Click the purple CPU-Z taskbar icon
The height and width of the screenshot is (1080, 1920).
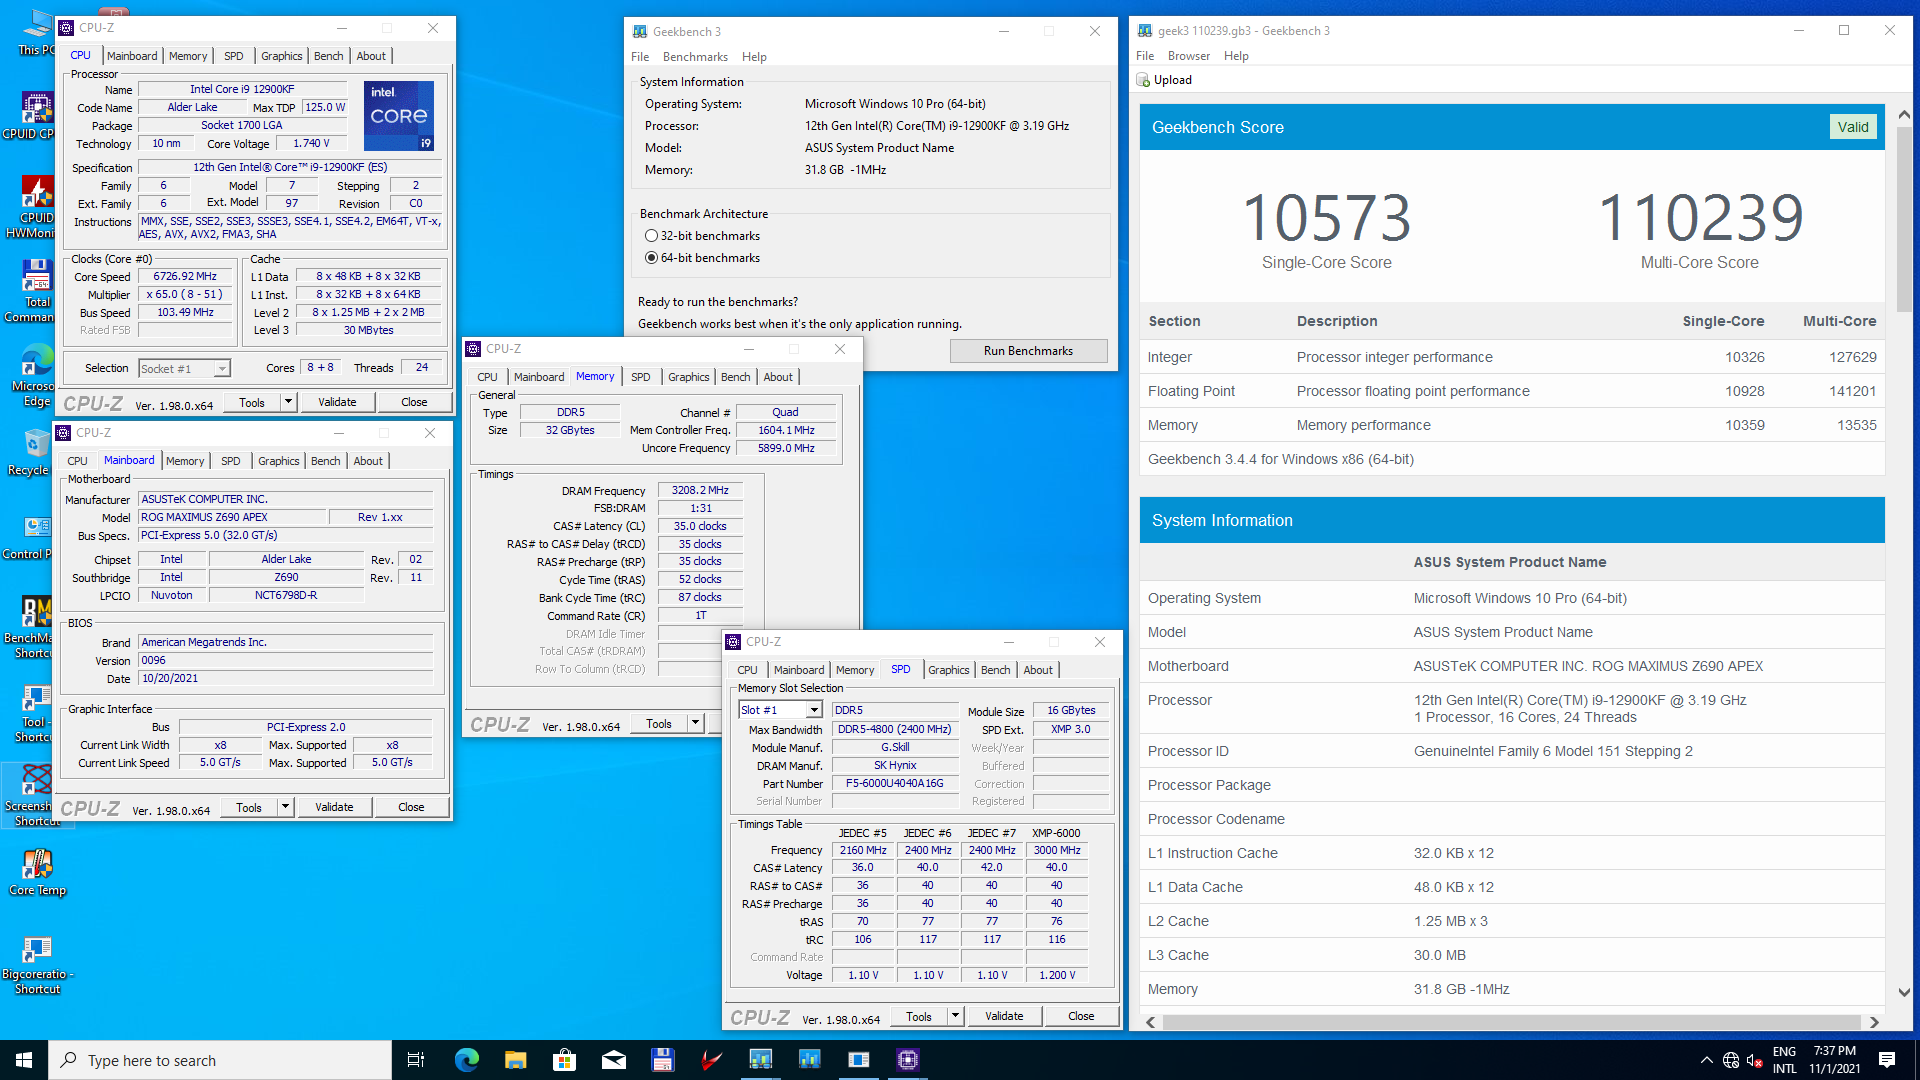click(x=907, y=1060)
